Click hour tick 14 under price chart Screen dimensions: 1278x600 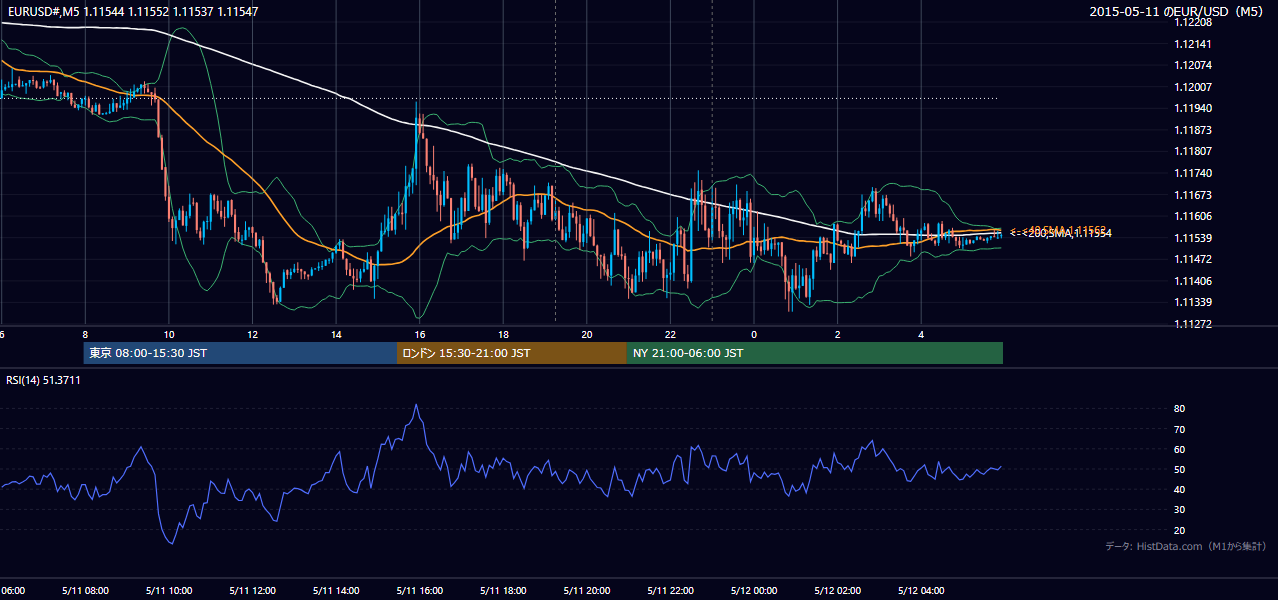point(336,335)
